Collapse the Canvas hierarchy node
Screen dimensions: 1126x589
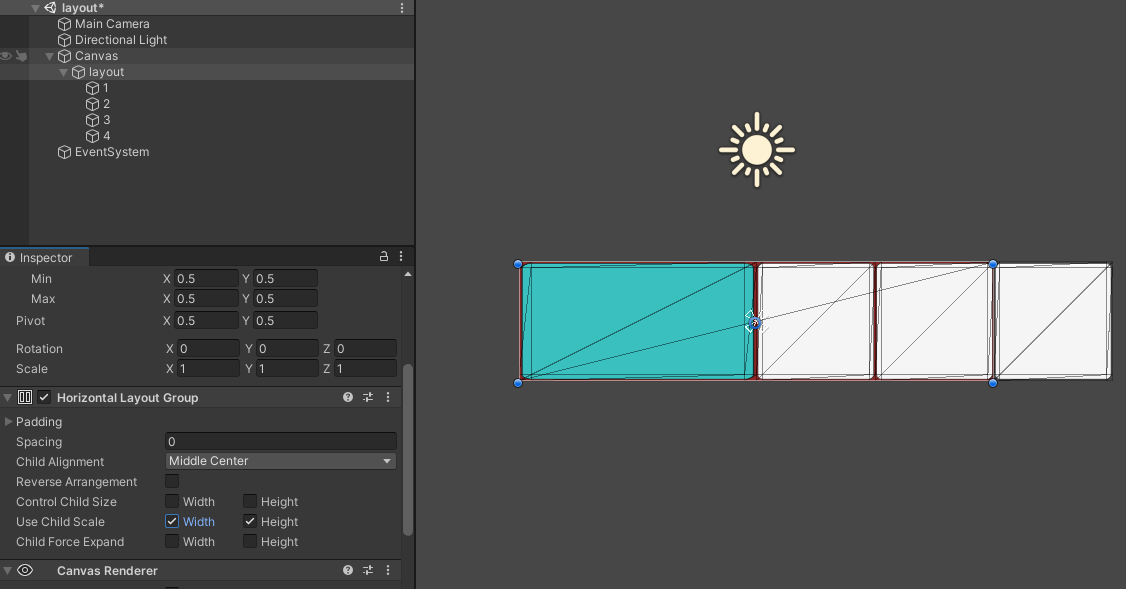point(50,56)
